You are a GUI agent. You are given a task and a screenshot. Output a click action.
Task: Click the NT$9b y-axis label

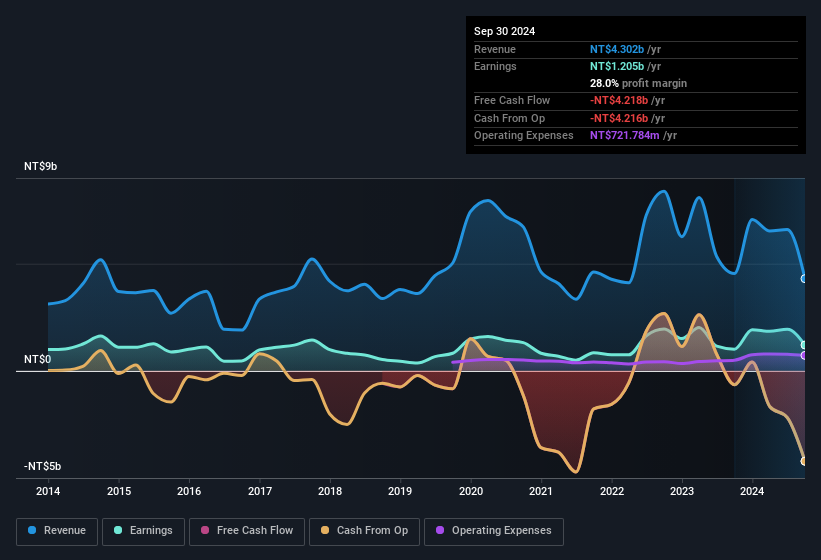[x=40, y=166]
